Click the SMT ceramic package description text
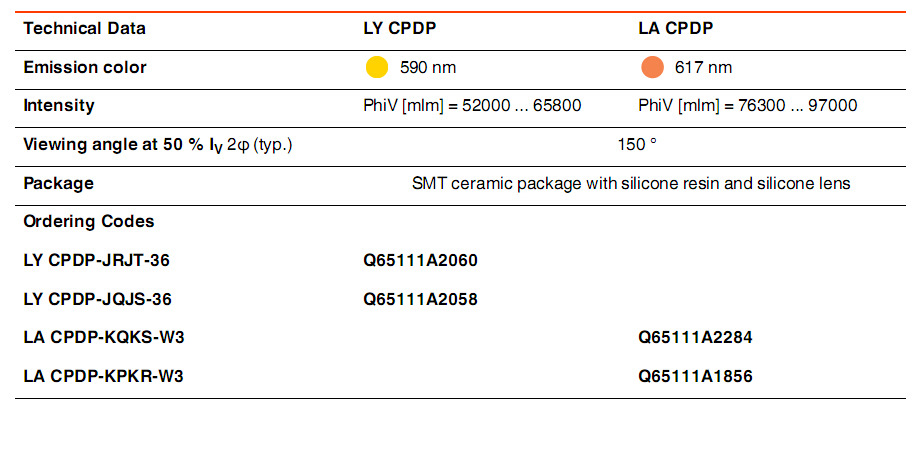The width and height of the screenshot is (920, 462). [631, 183]
